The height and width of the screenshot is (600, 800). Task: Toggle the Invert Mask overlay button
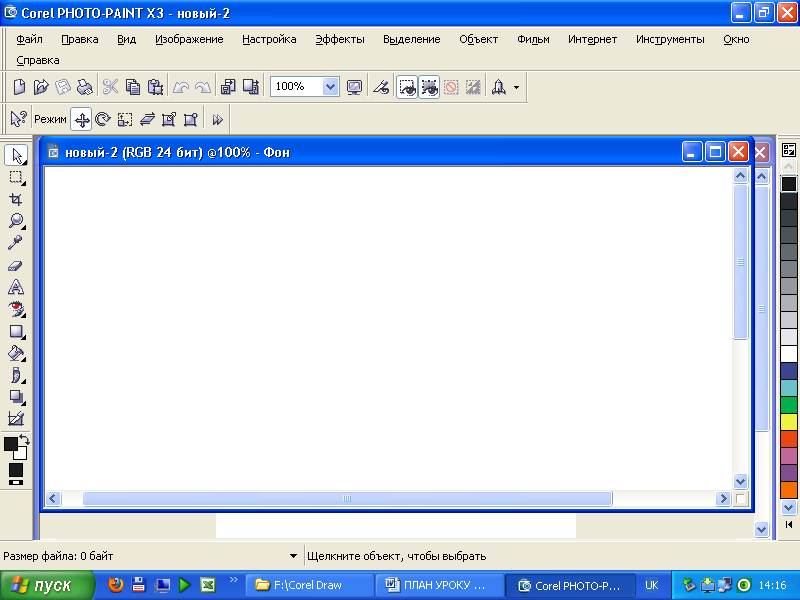[473, 87]
